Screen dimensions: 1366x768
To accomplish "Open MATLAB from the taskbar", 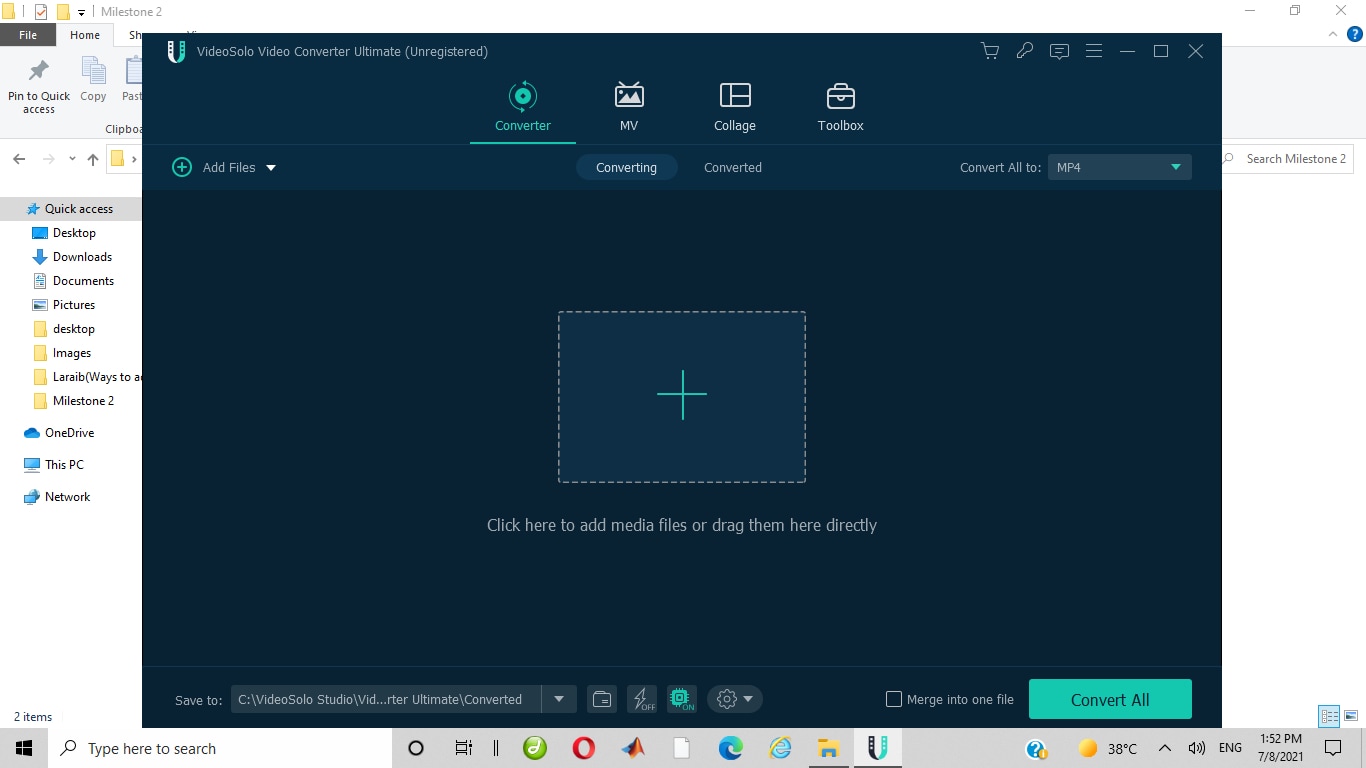I will click(x=633, y=748).
